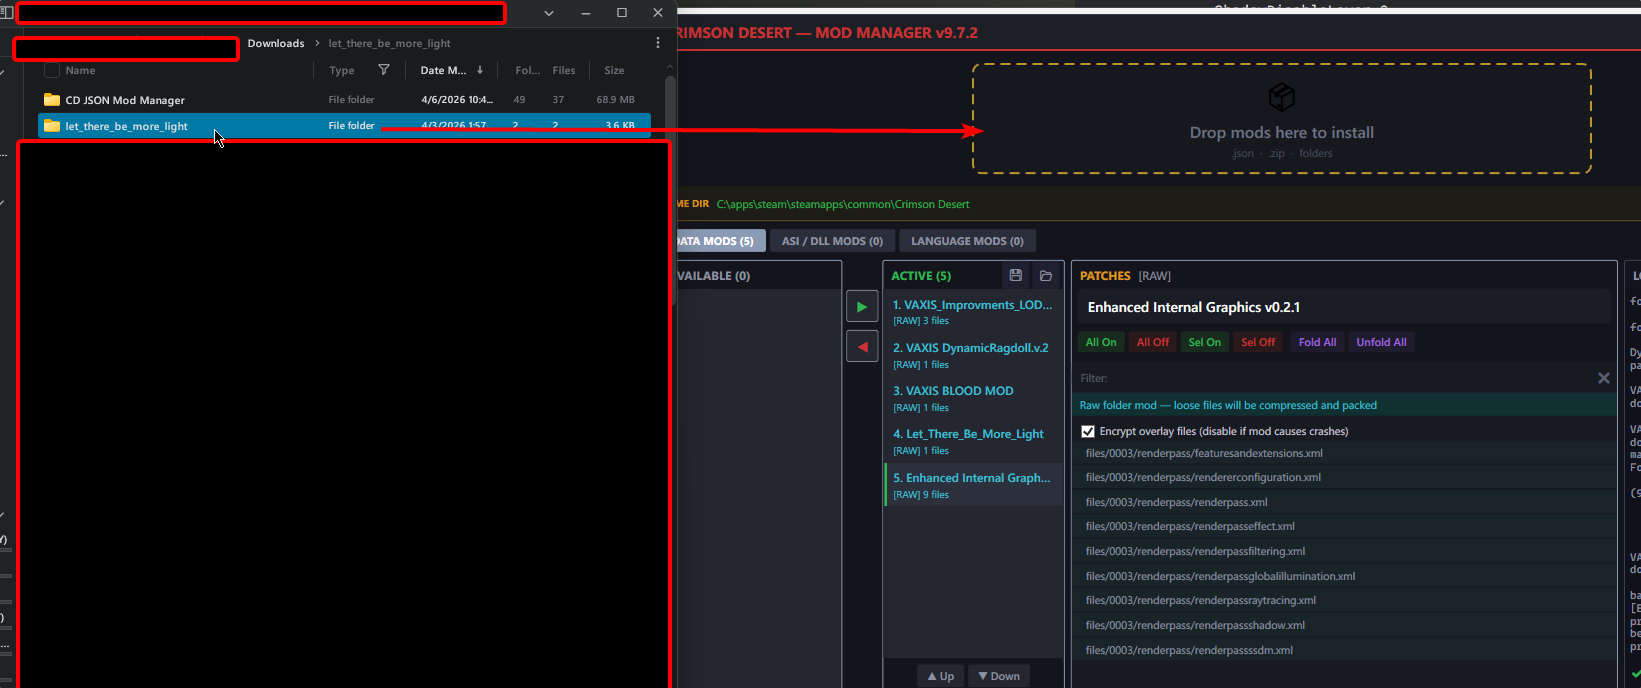1641x688 pixels.
Task: Click the Crimson Desert game directory path
Action: pyautogui.click(x=843, y=204)
